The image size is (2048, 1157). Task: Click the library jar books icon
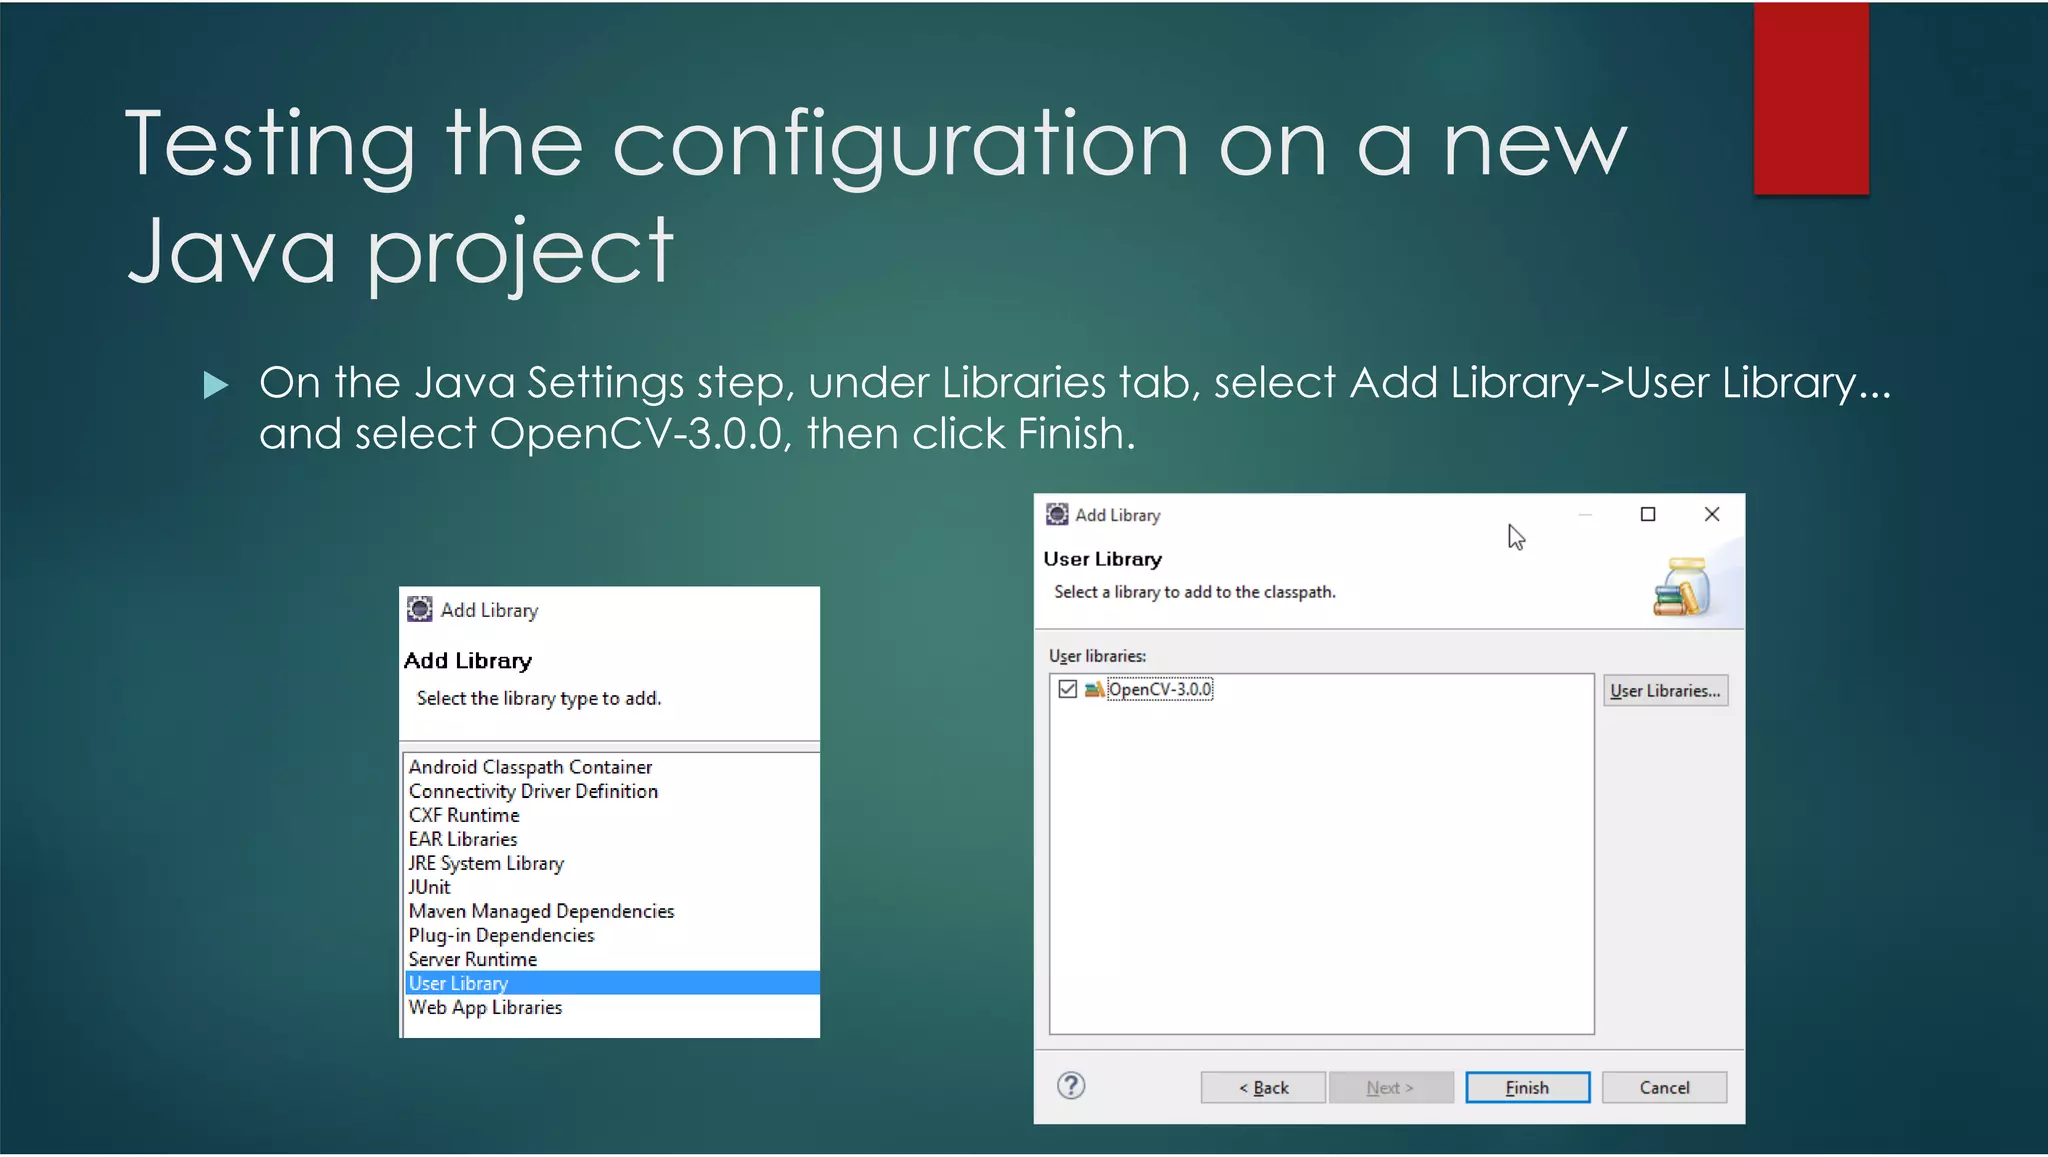(1682, 588)
